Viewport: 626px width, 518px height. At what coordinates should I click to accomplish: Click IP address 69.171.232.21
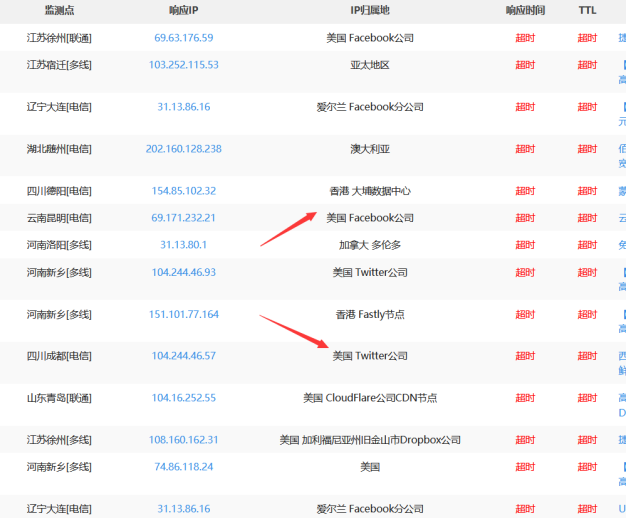pyautogui.click(x=183, y=218)
